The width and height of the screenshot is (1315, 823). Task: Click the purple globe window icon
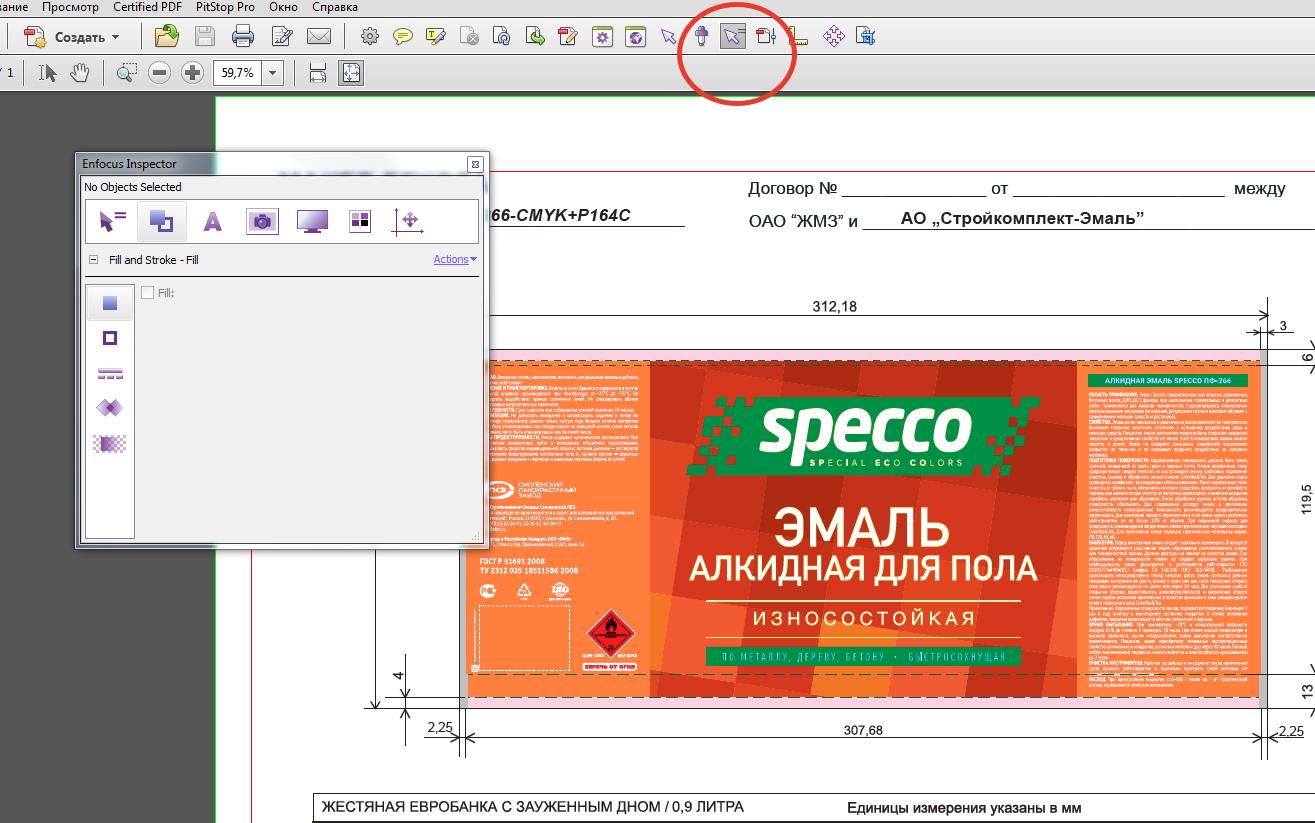tap(635, 37)
